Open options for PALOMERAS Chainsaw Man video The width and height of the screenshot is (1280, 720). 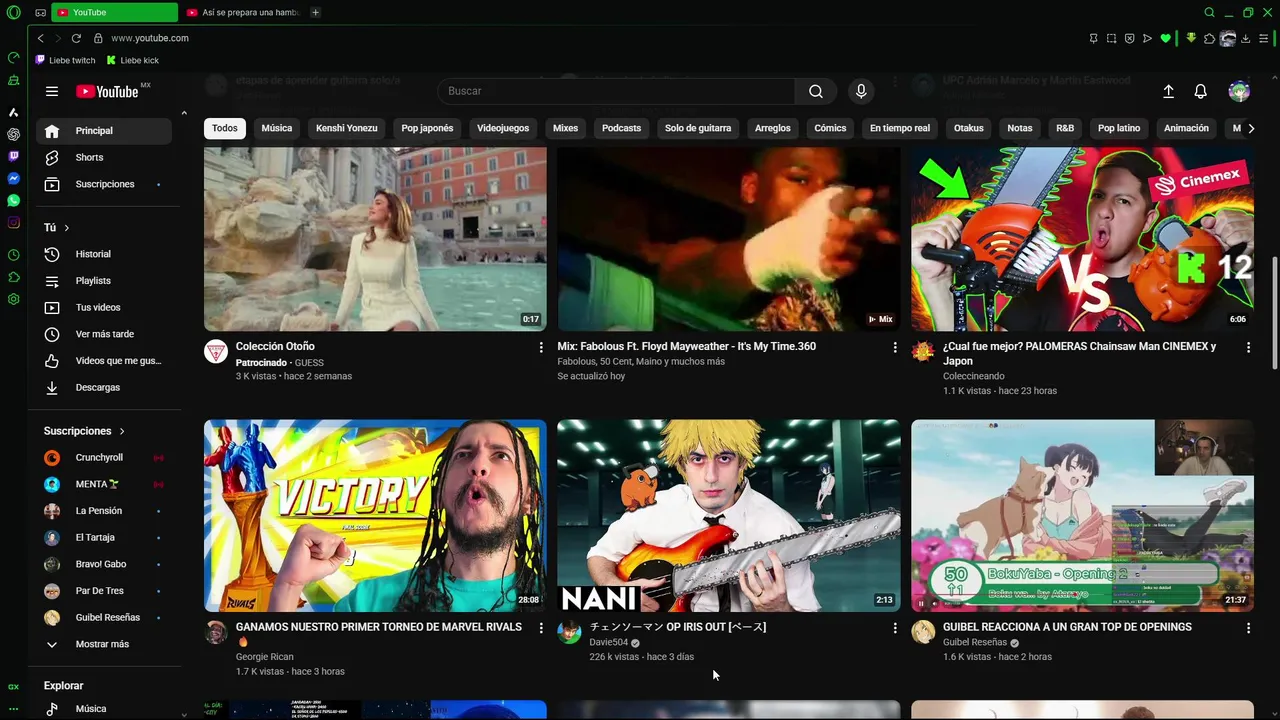(1248, 347)
